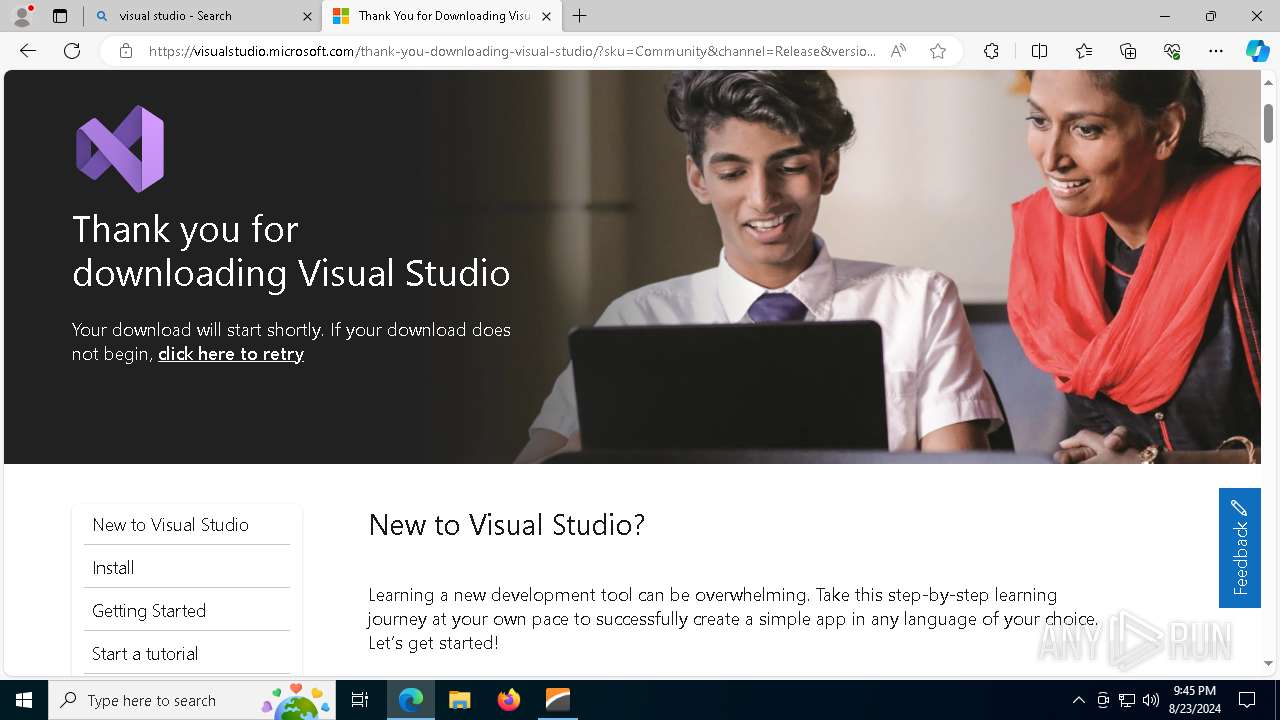Open the Extensions puzzle icon

click(x=991, y=51)
